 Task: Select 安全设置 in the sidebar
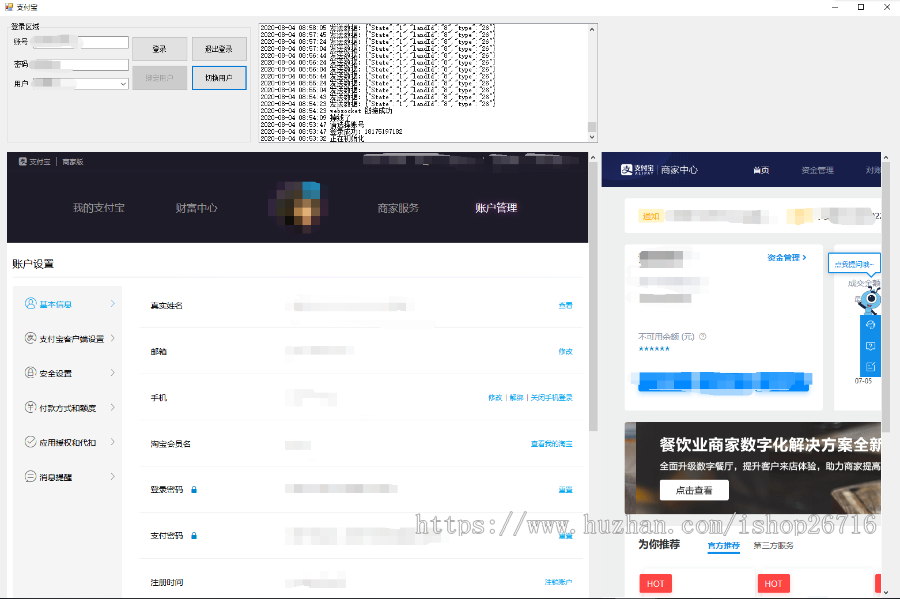click(56, 374)
